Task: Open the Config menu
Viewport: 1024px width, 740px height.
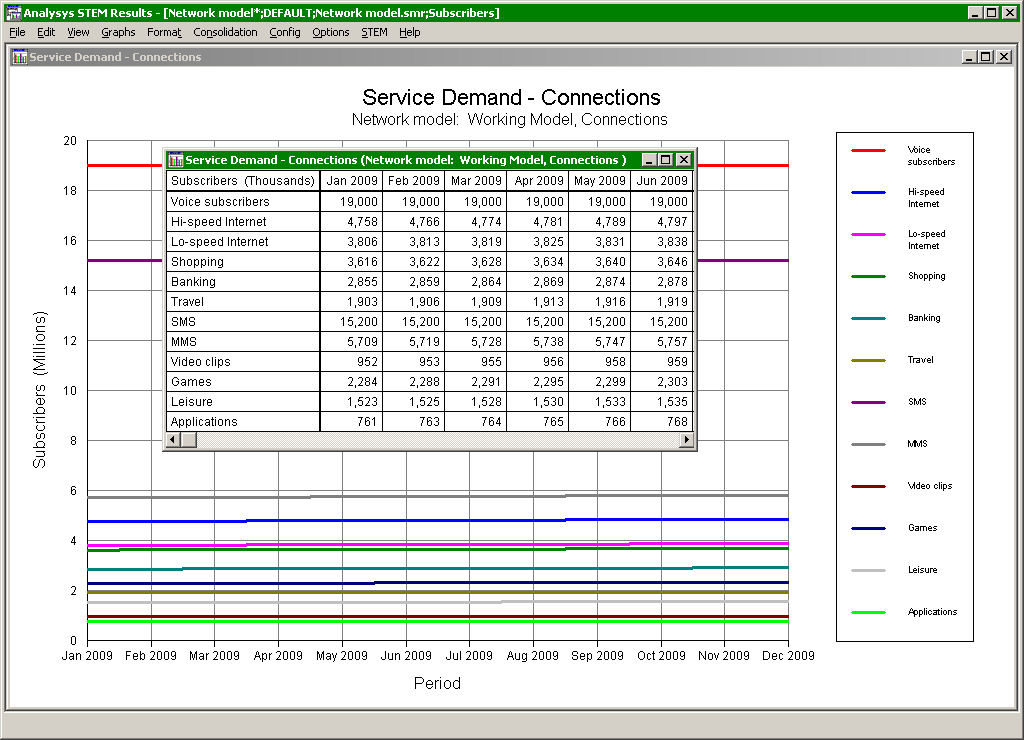Action: (285, 32)
